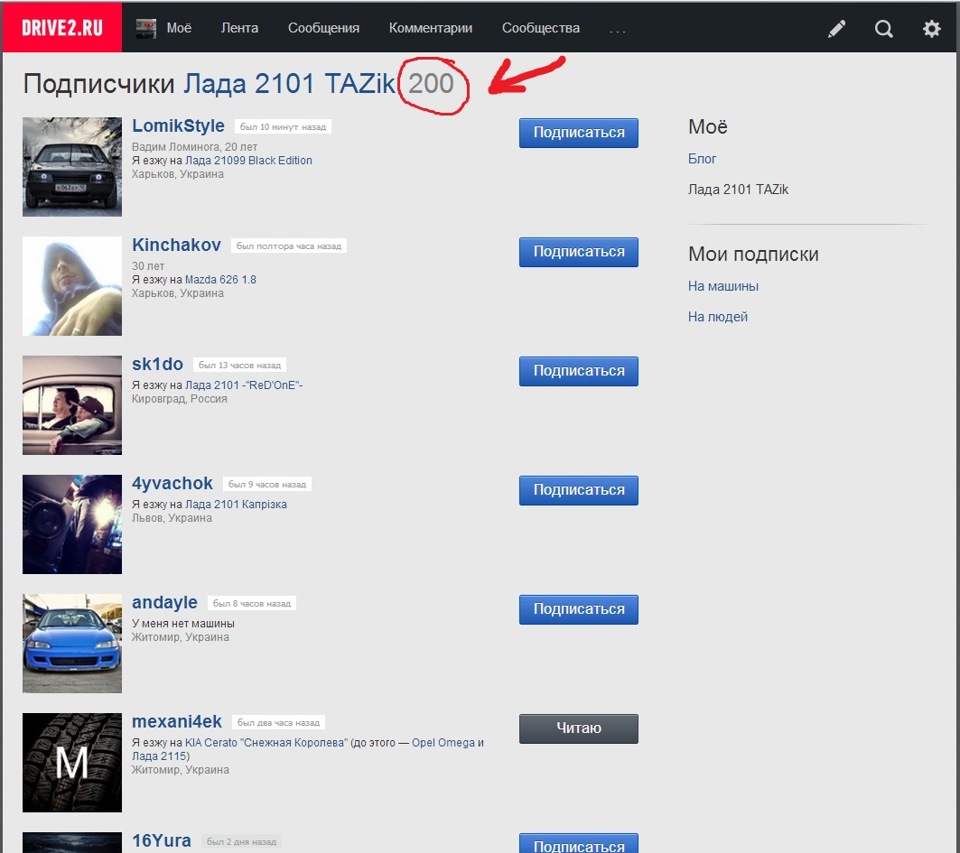Click the small car avatar beside Моё

pyautogui.click(x=146, y=28)
